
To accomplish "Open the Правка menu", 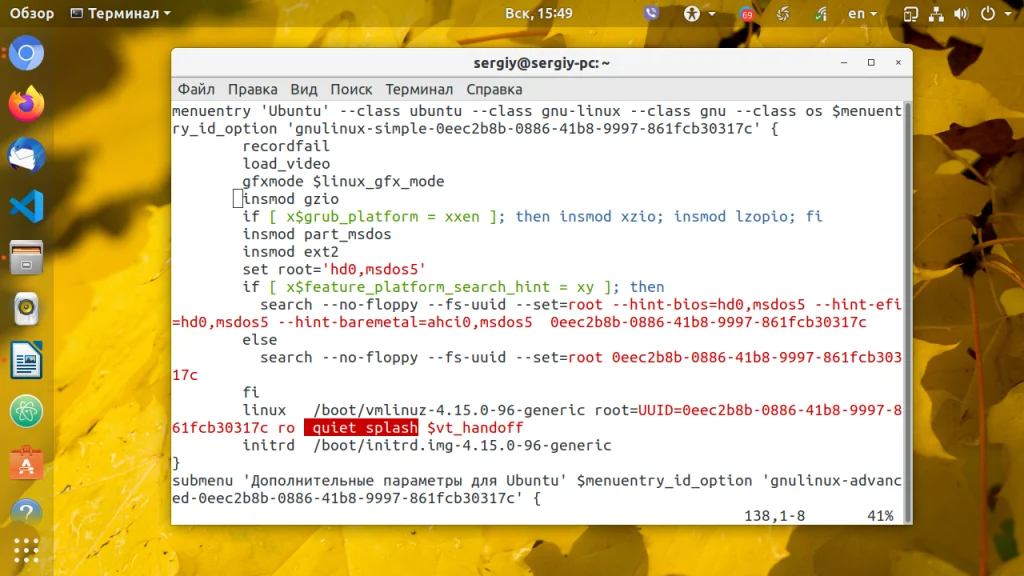I will [253, 89].
